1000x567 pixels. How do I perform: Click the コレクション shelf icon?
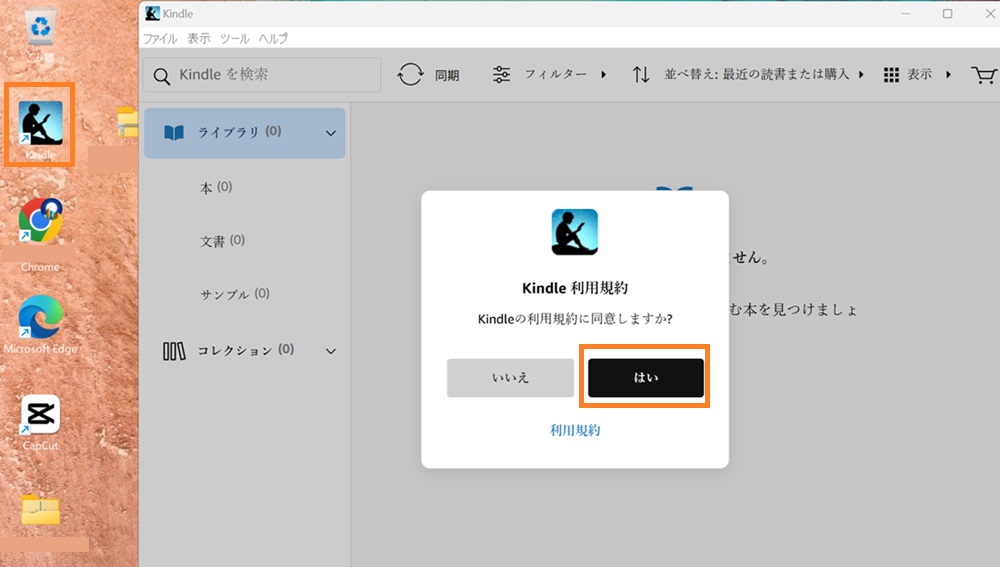point(174,351)
